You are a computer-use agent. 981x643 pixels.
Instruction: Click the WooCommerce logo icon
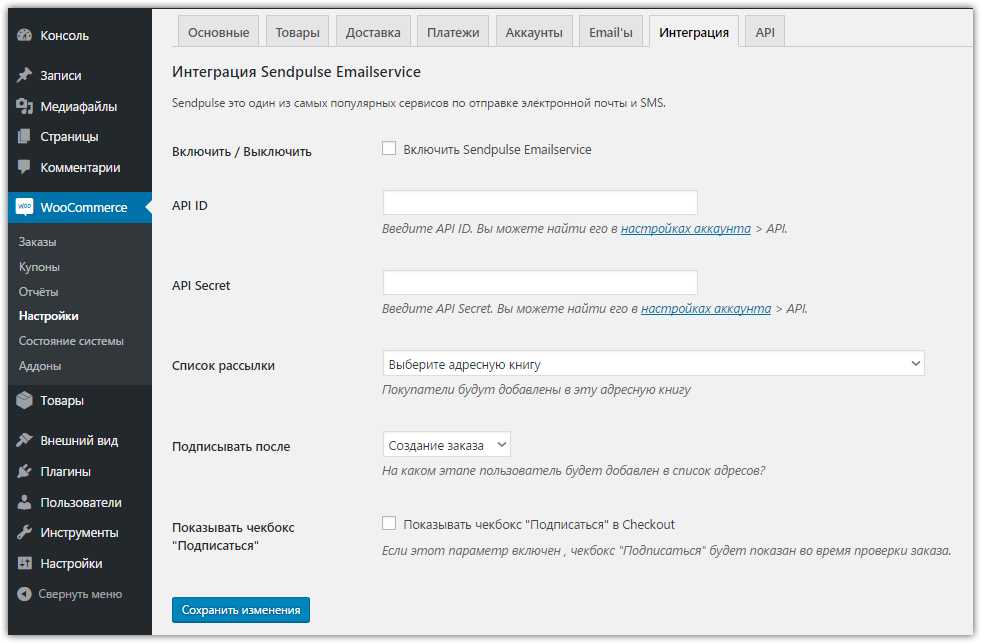pos(25,207)
